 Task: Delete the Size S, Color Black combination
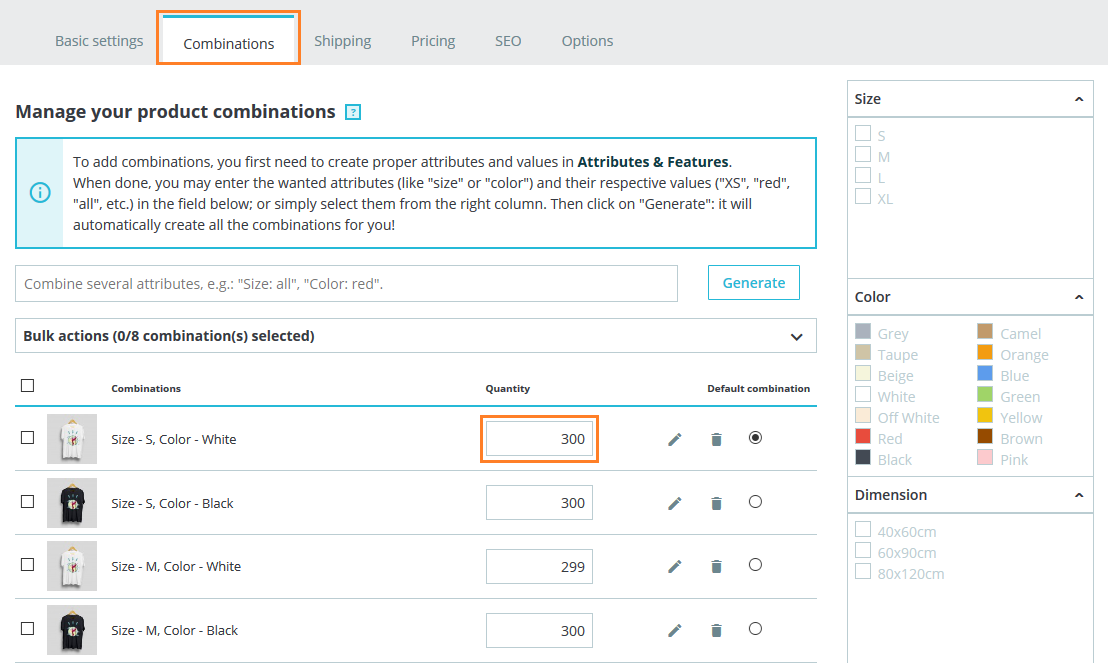coord(716,503)
